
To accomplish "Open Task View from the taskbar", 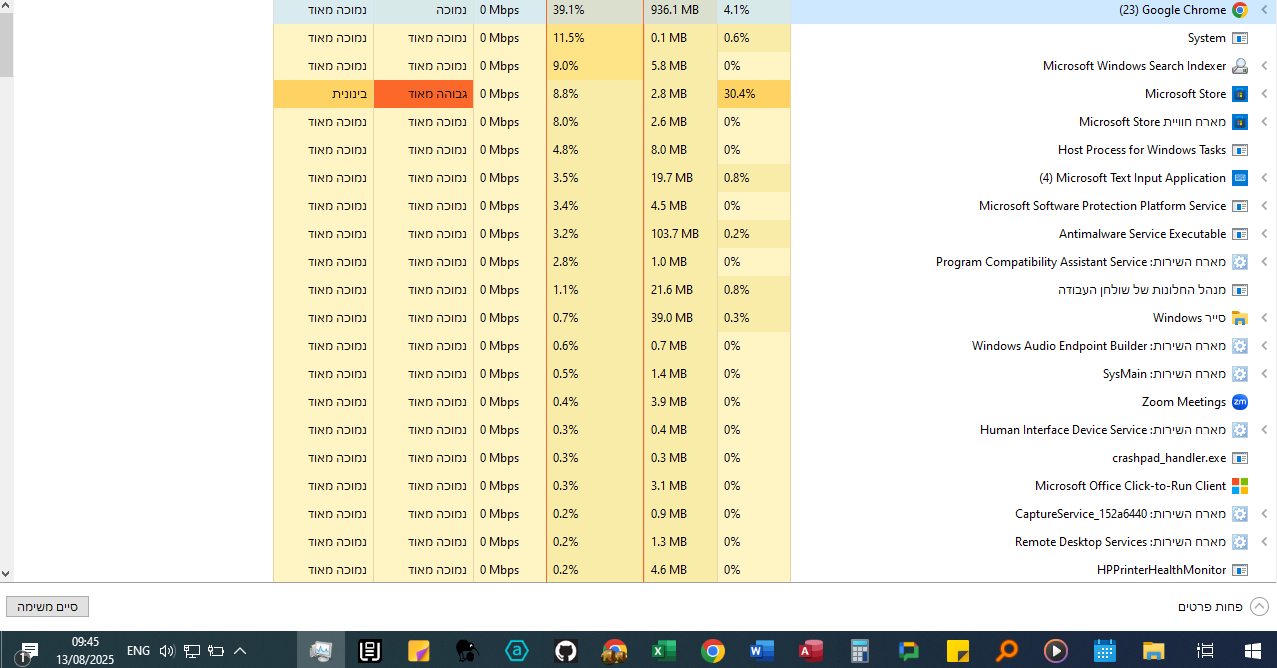I will point(1204,651).
